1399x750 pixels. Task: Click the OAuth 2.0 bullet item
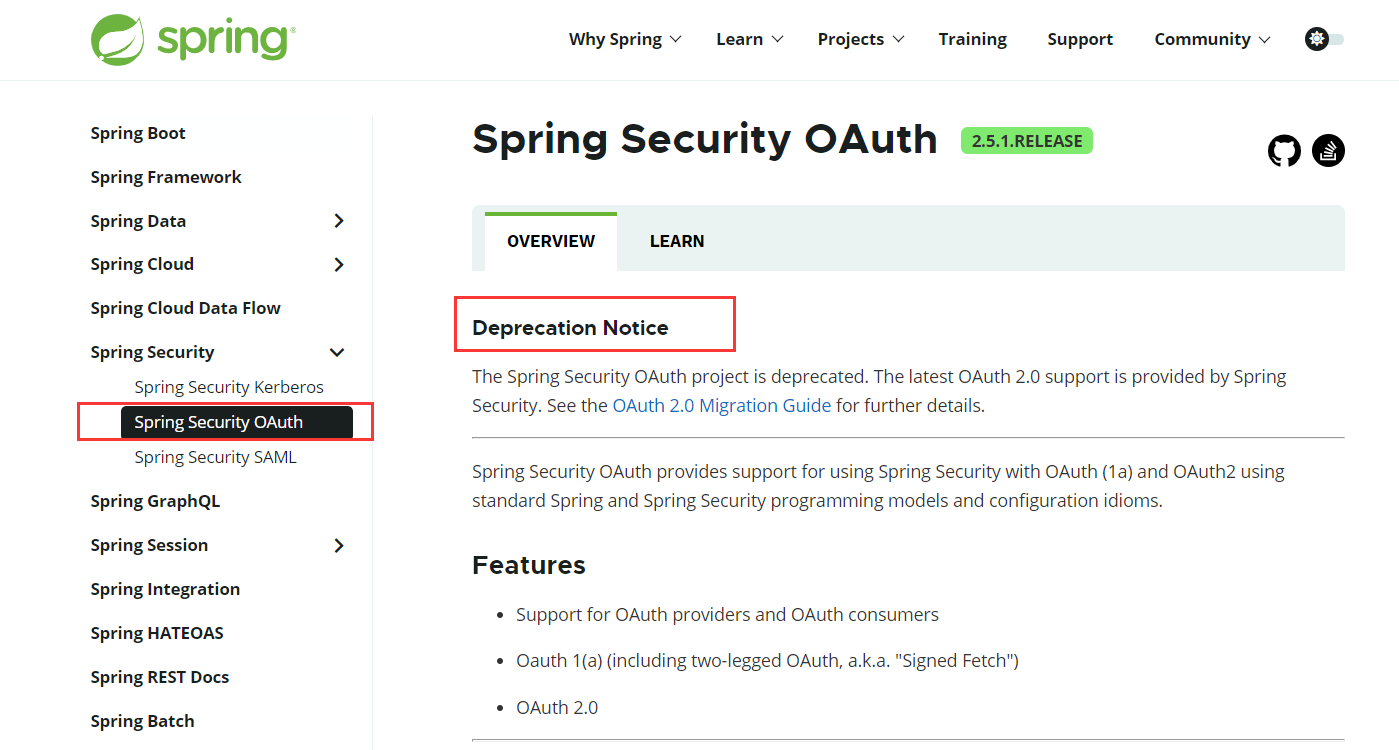coord(557,707)
